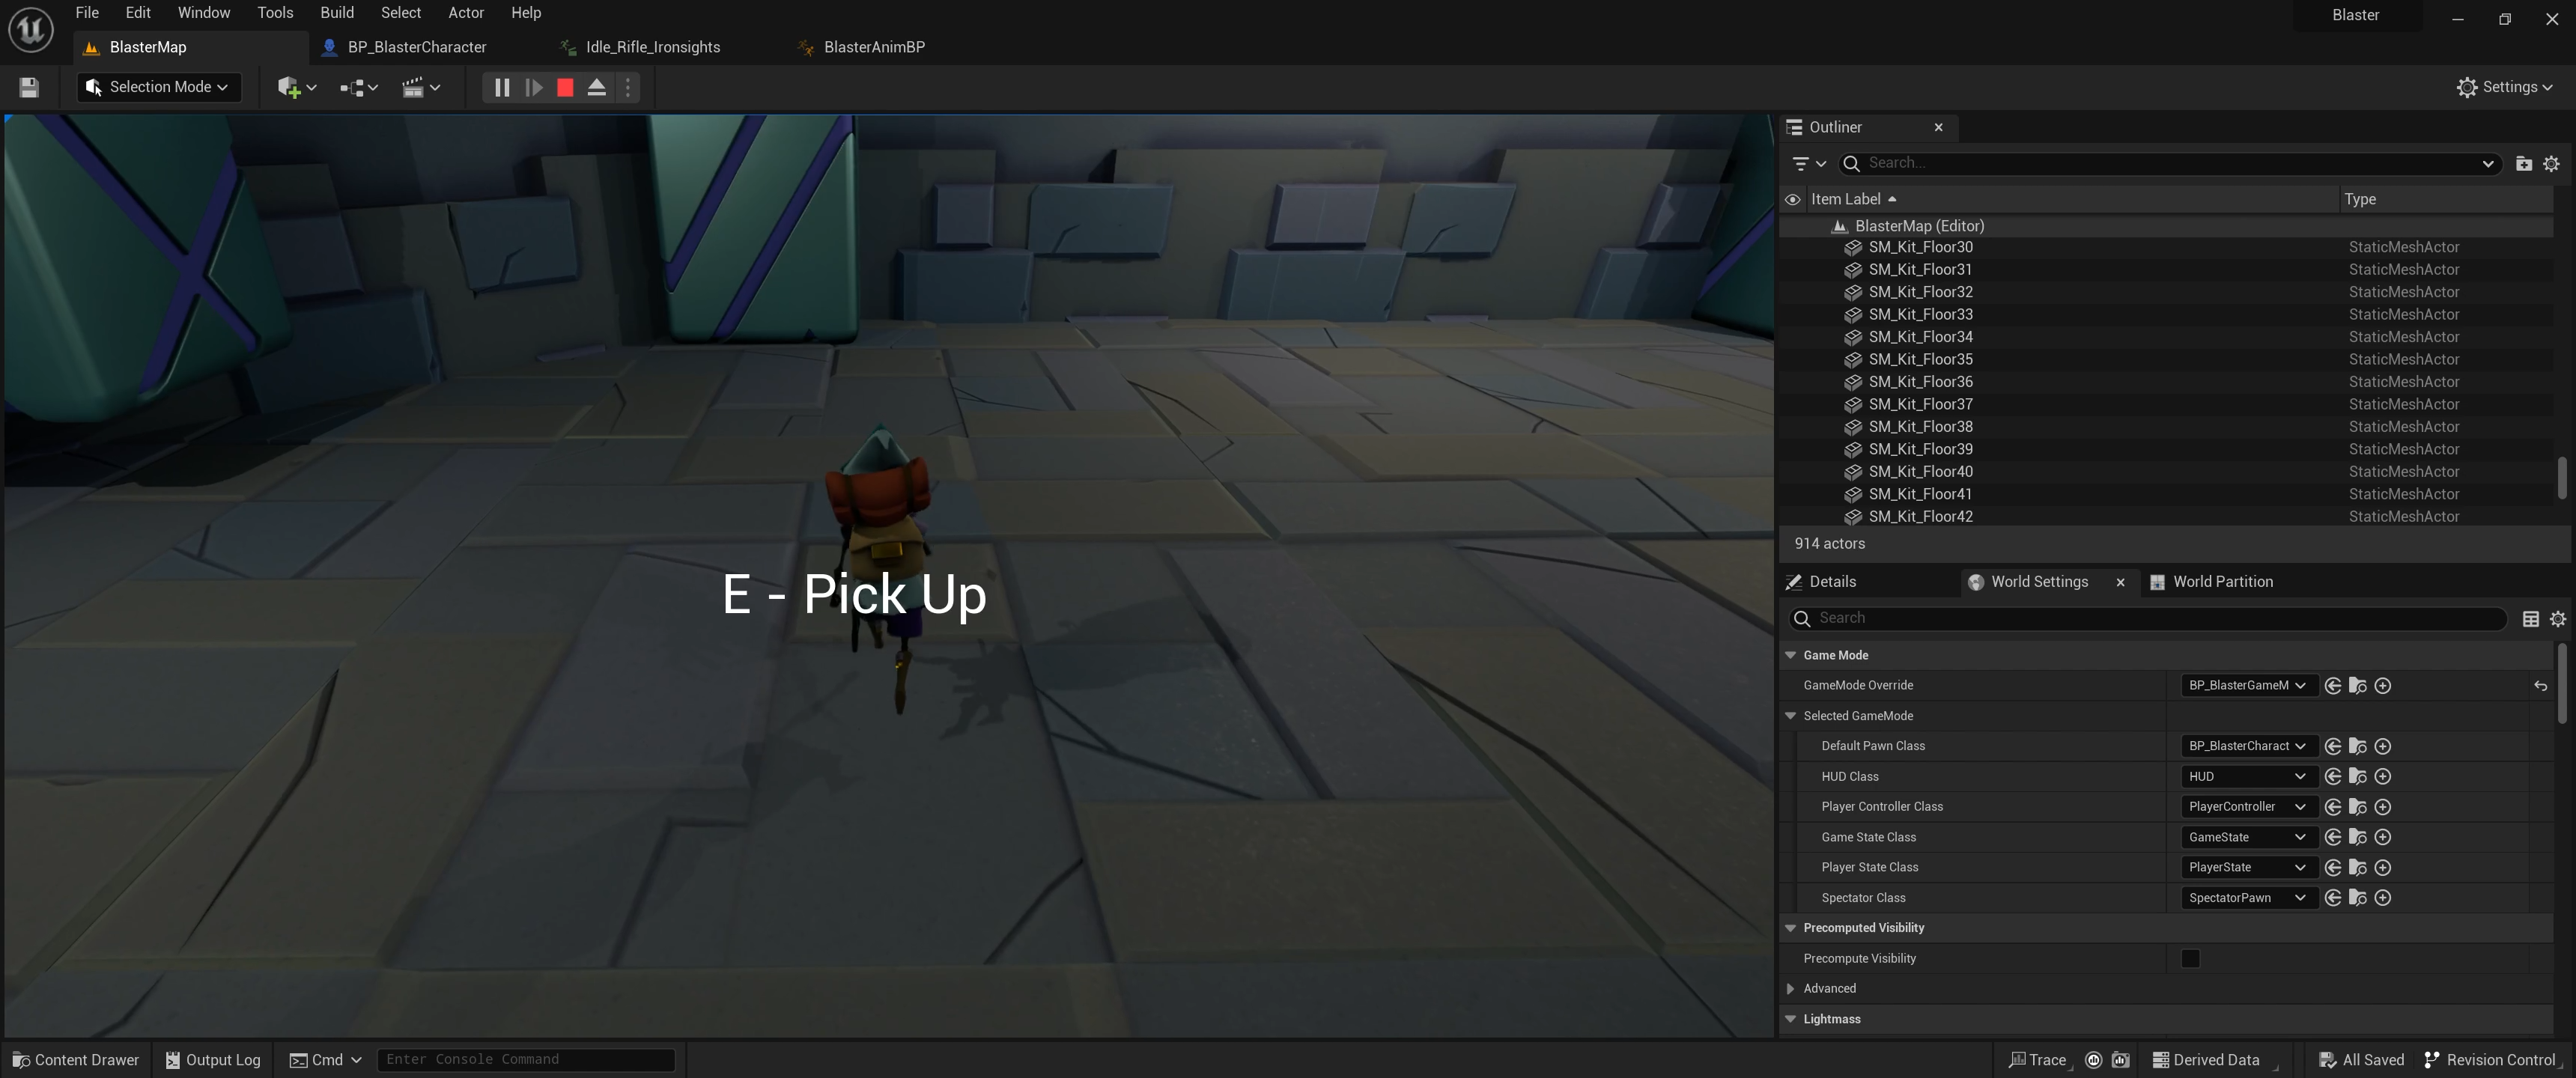Click the console command input field
Image resolution: width=2576 pixels, height=1078 pixels.
coord(525,1060)
